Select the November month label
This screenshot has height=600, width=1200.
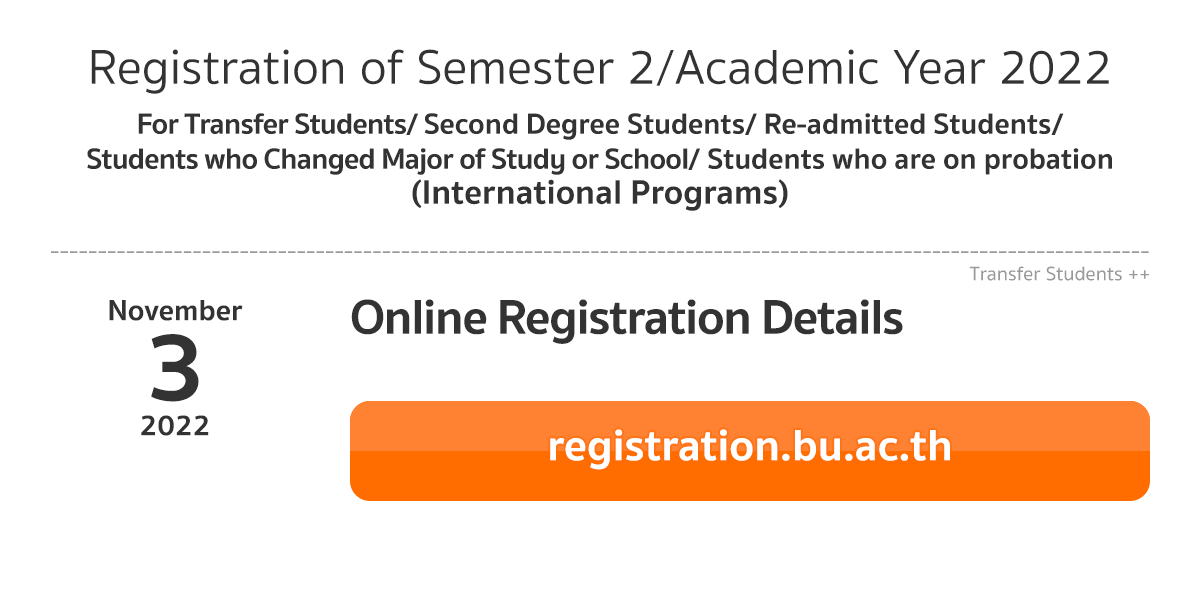(175, 311)
